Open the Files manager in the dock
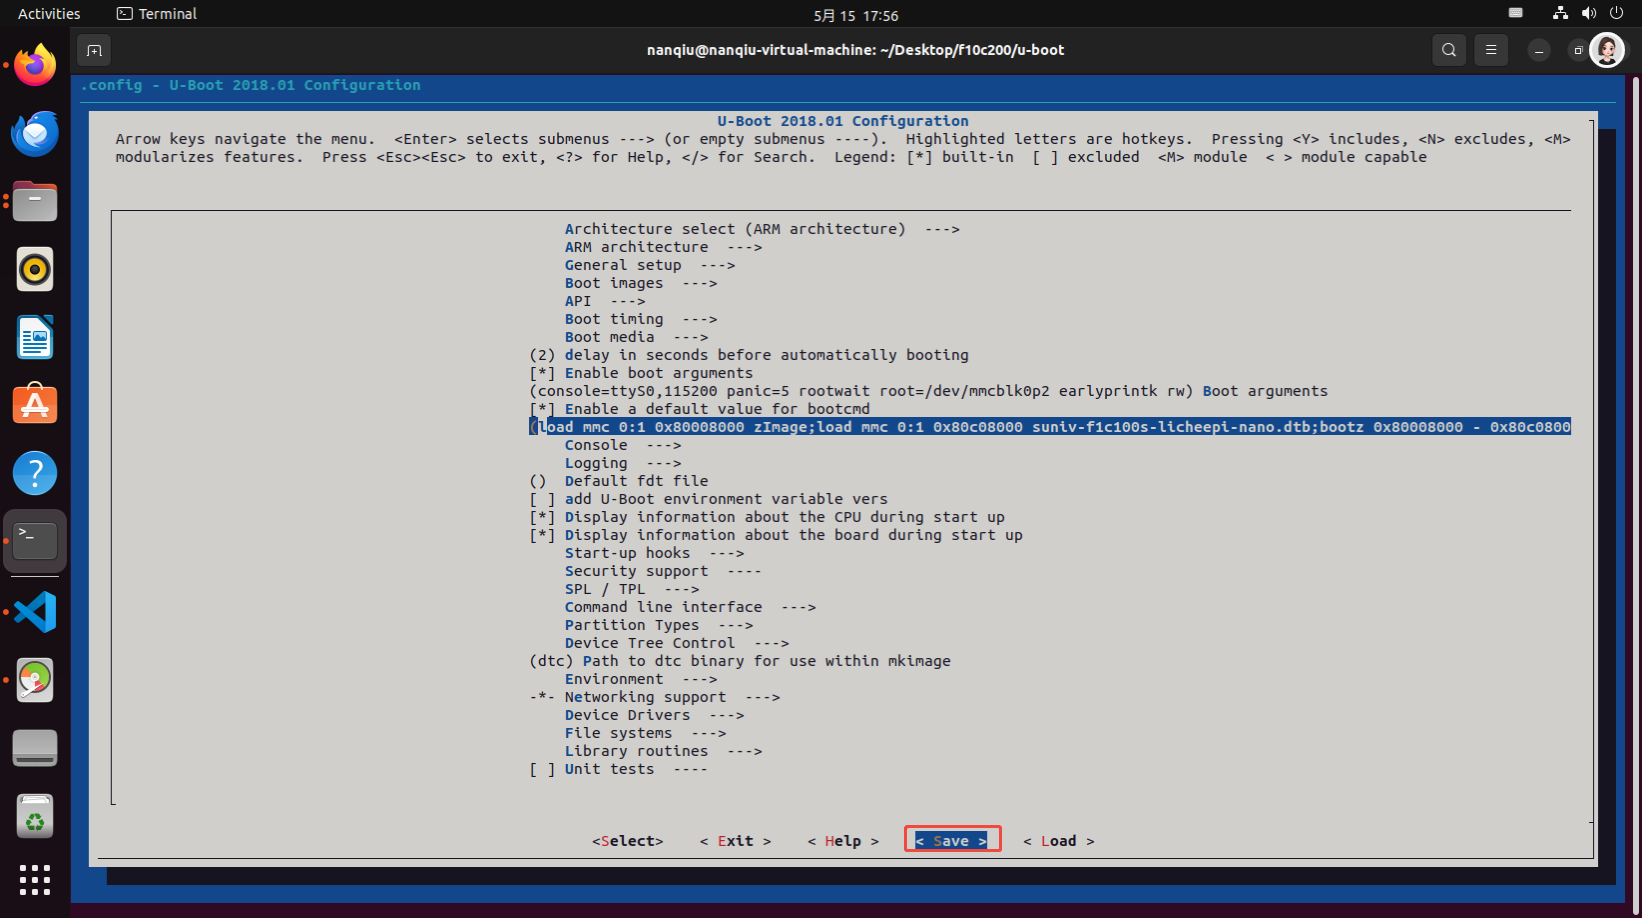The width and height of the screenshot is (1642, 918). [35, 201]
